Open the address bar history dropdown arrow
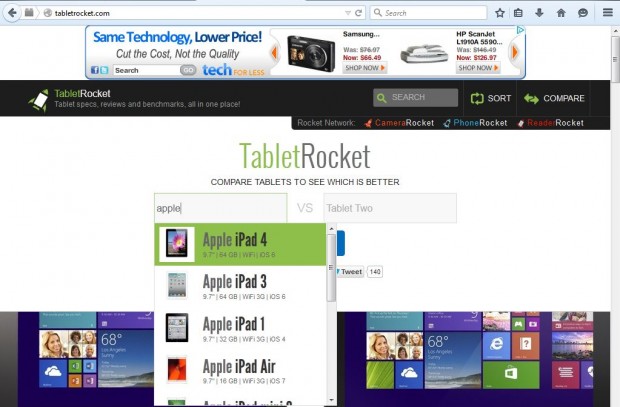 click(348, 13)
